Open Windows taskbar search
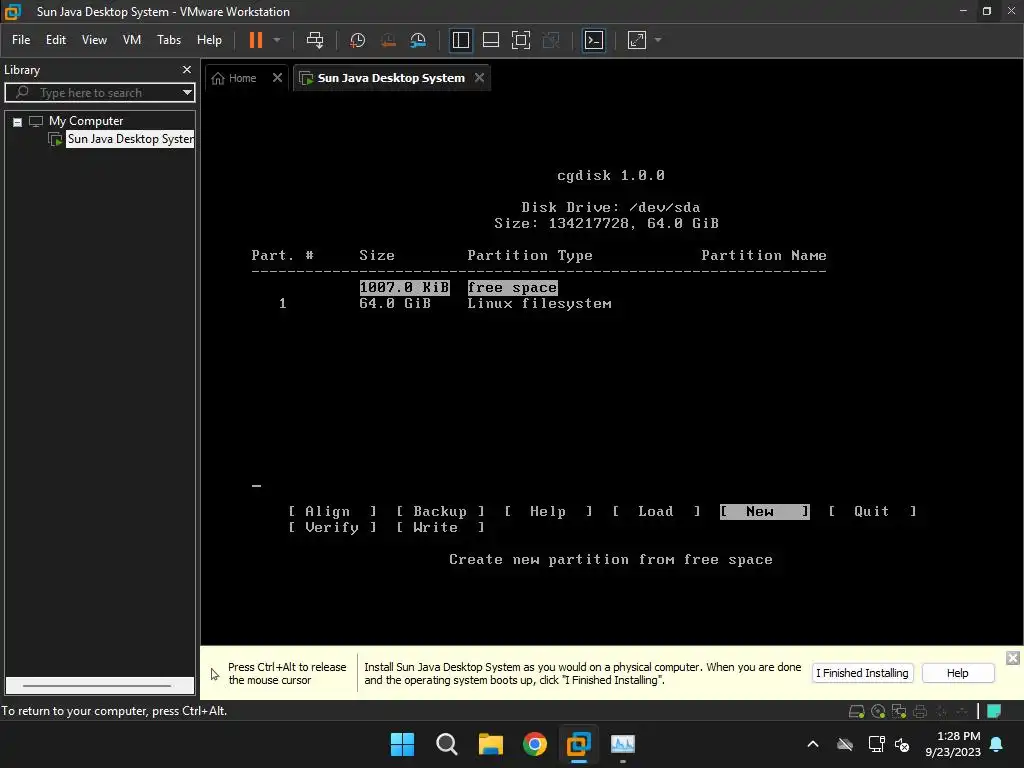The height and width of the screenshot is (768, 1024). click(x=447, y=744)
